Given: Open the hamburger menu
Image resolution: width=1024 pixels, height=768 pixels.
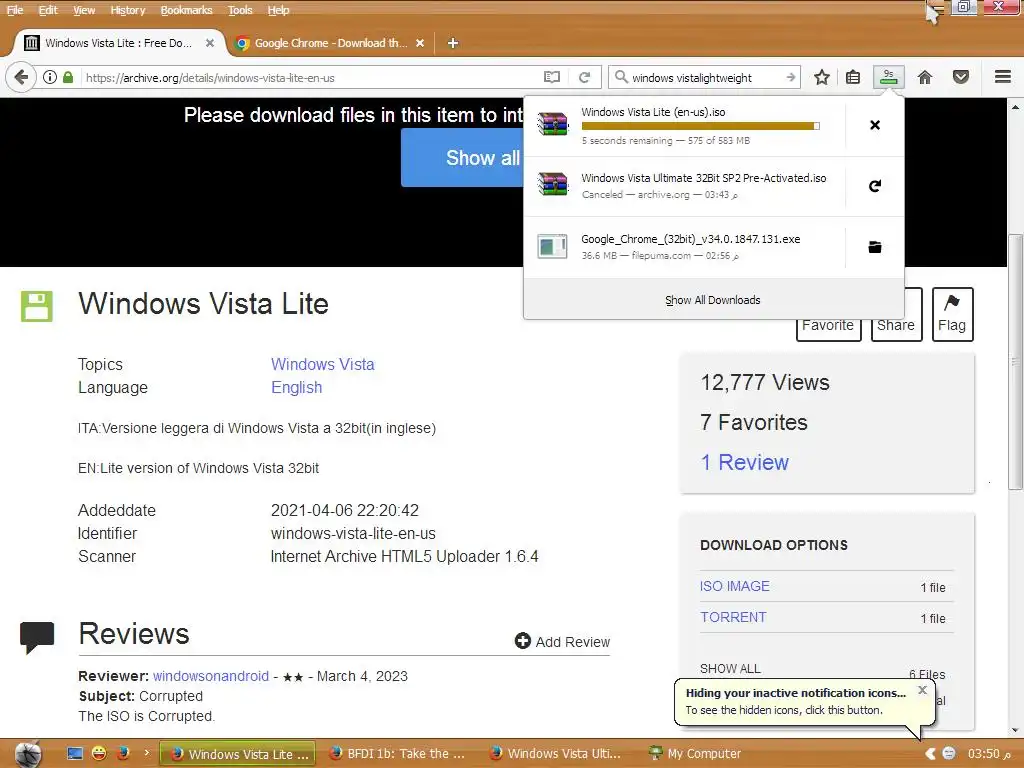Looking at the screenshot, I should [x=1003, y=77].
